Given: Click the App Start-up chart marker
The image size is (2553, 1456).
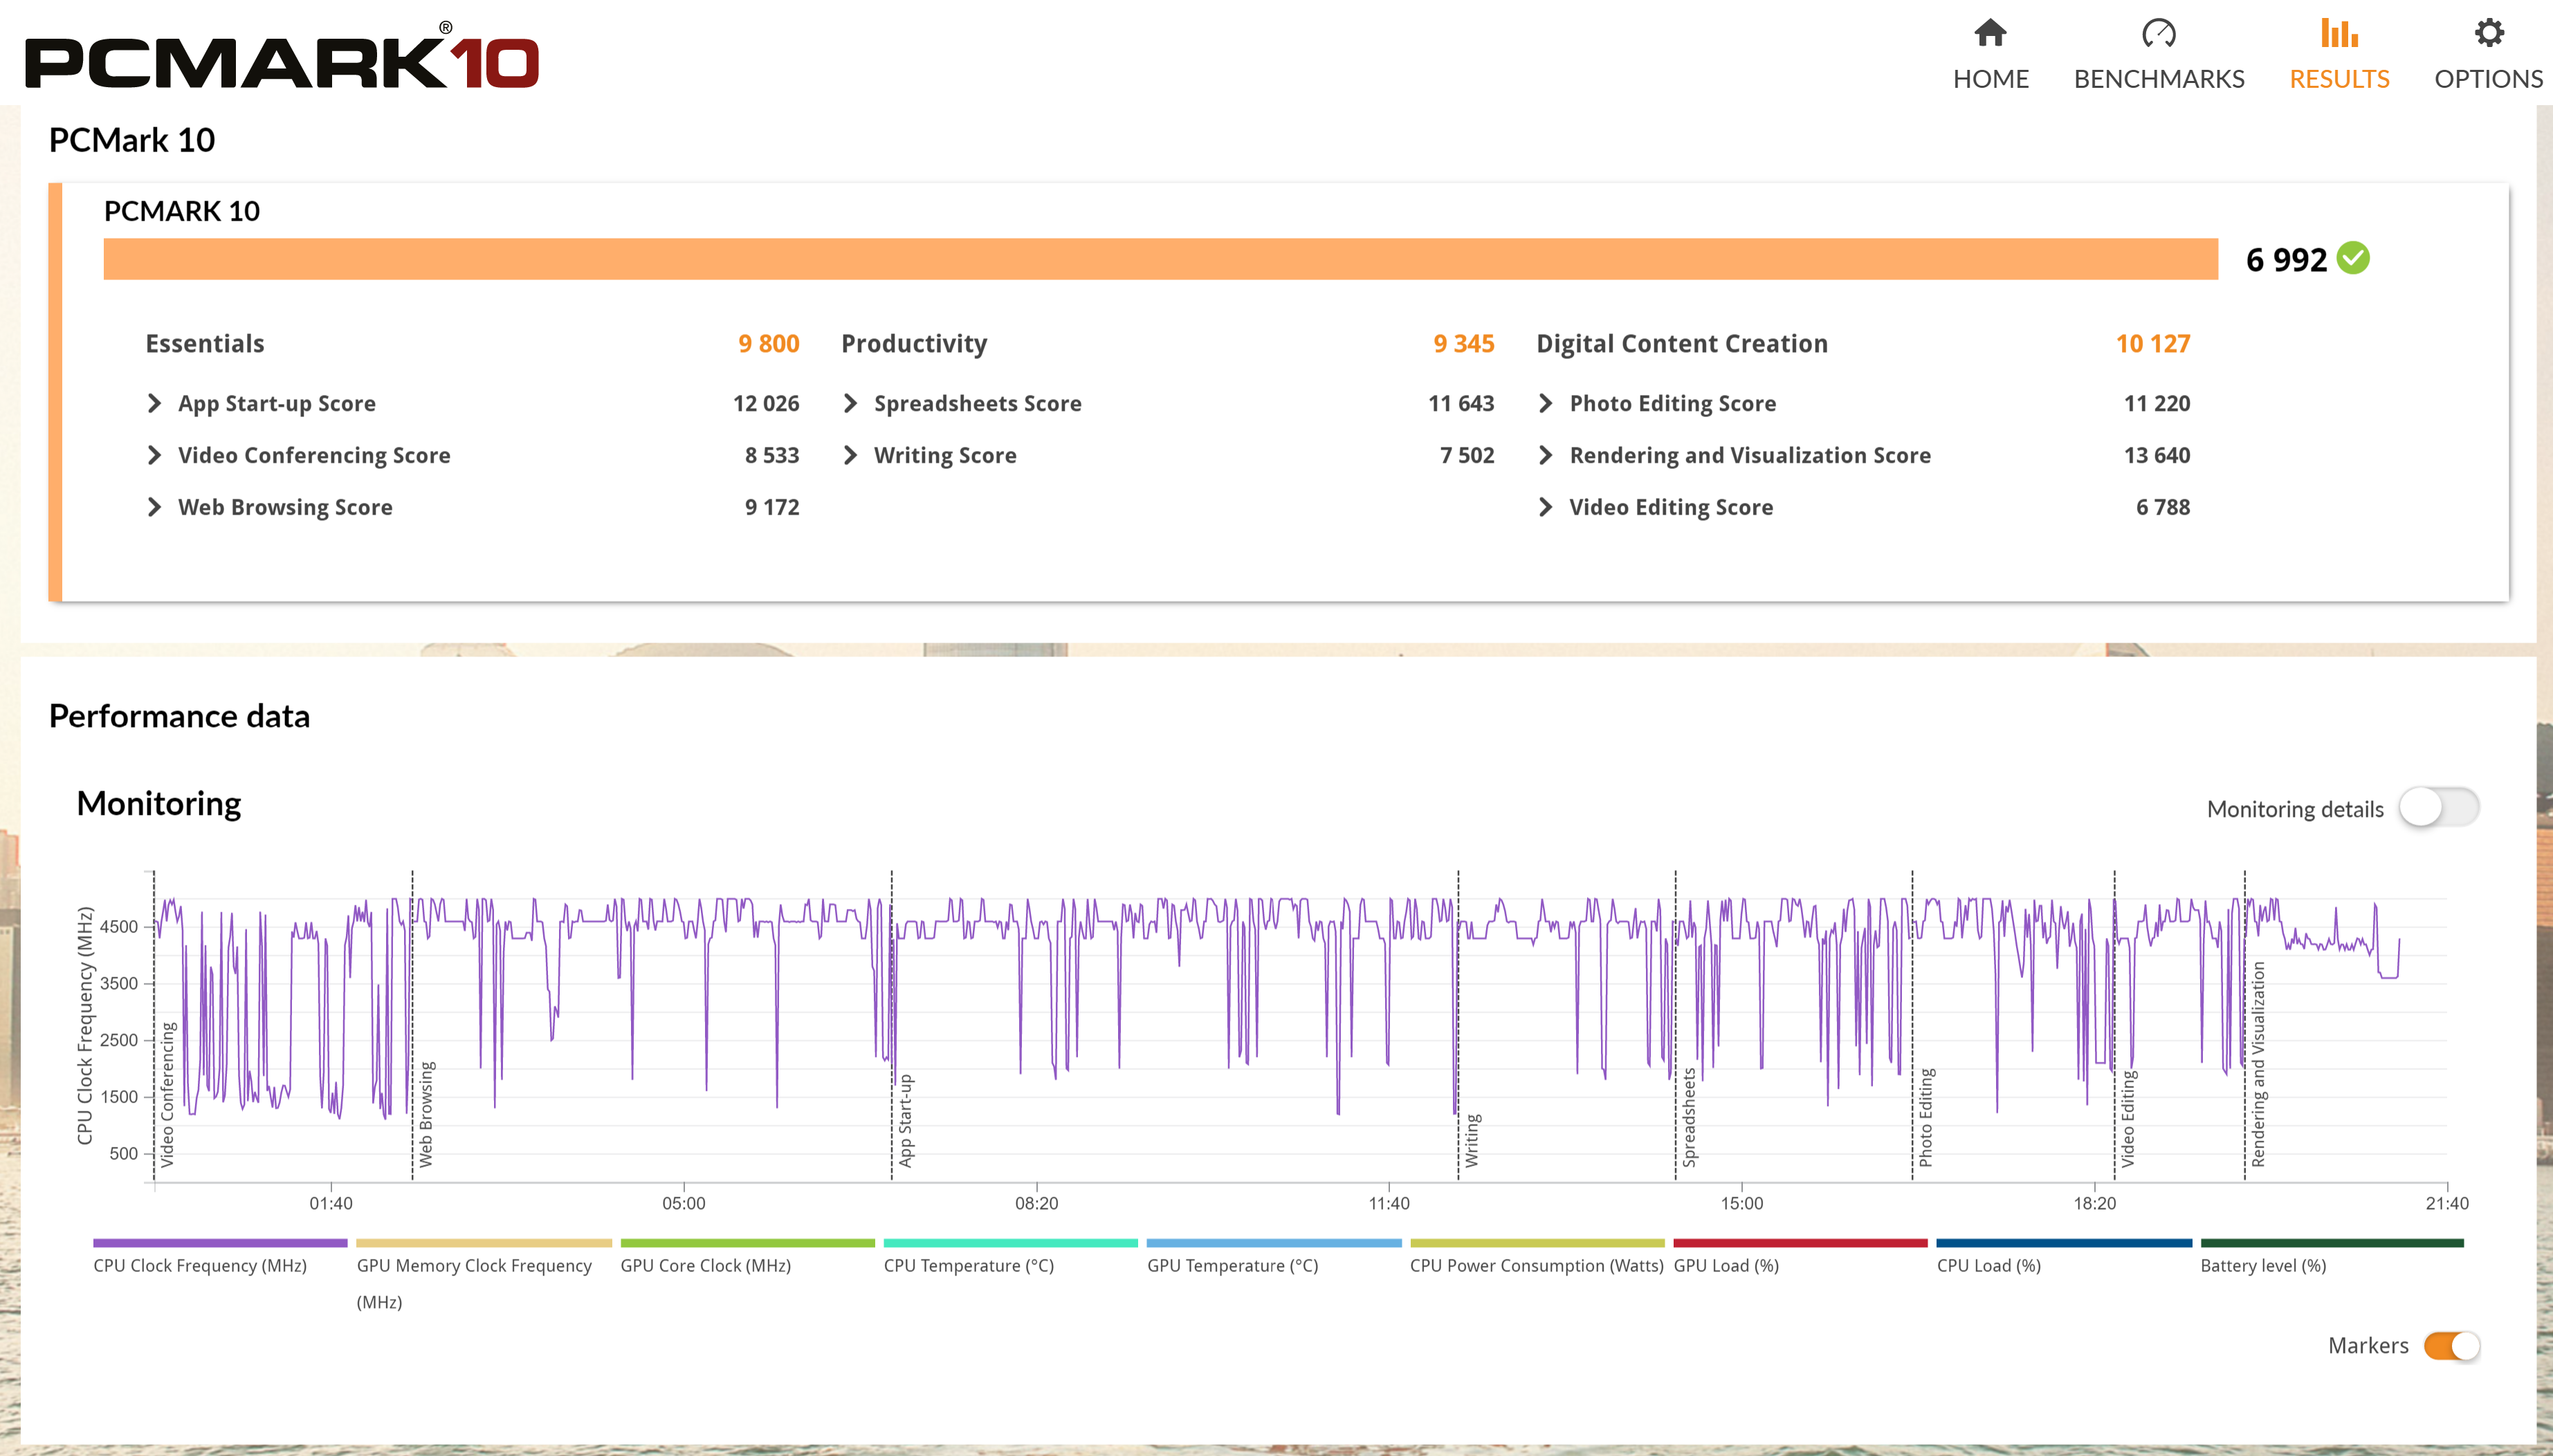Looking at the screenshot, I should 906,1120.
